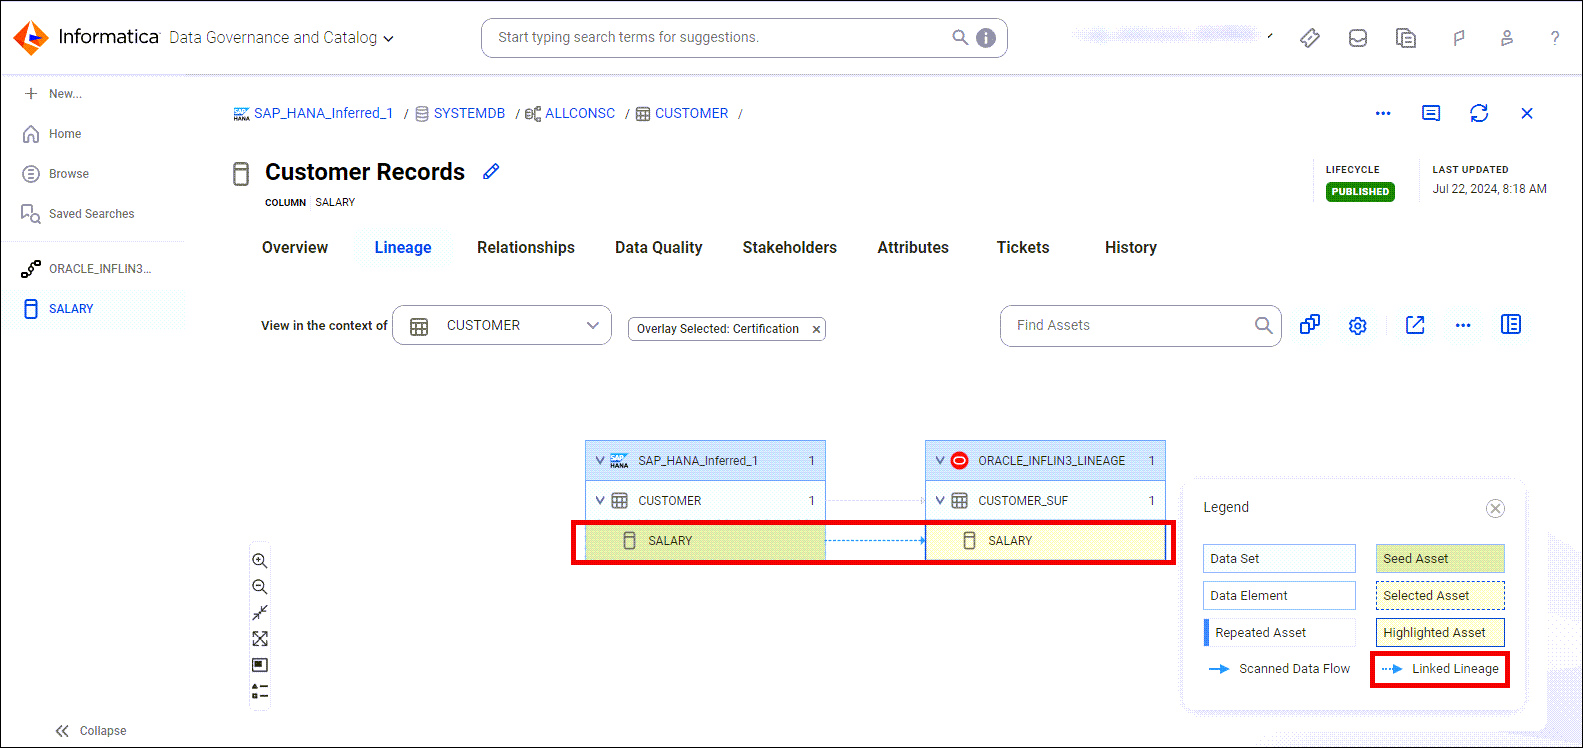Click the Informatica logo
Screen dimensions: 1583x748
pyautogui.click(x=86, y=37)
